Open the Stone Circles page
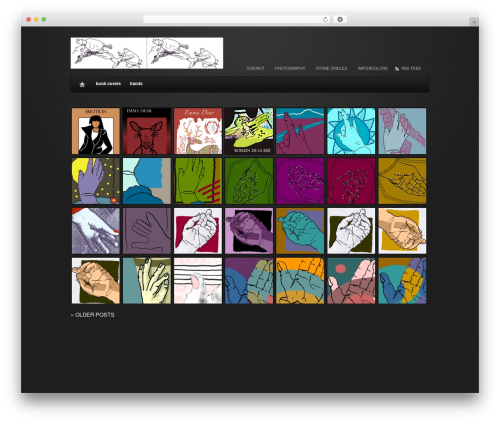 point(331,68)
